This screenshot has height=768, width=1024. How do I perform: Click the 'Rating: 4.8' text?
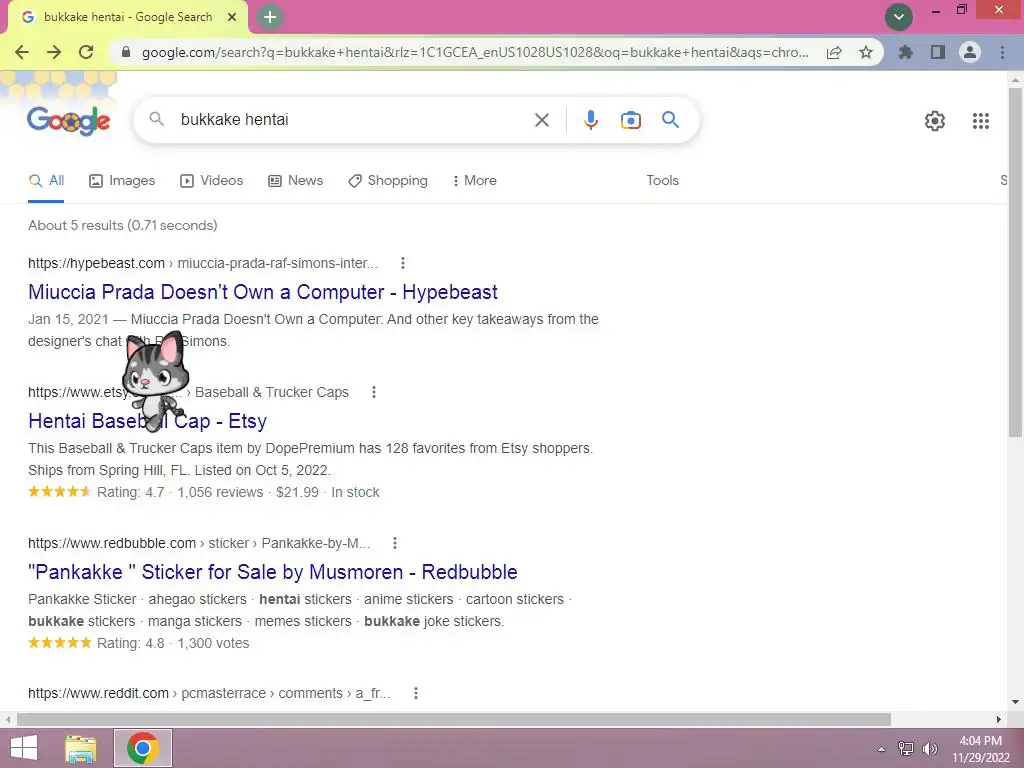(131, 643)
